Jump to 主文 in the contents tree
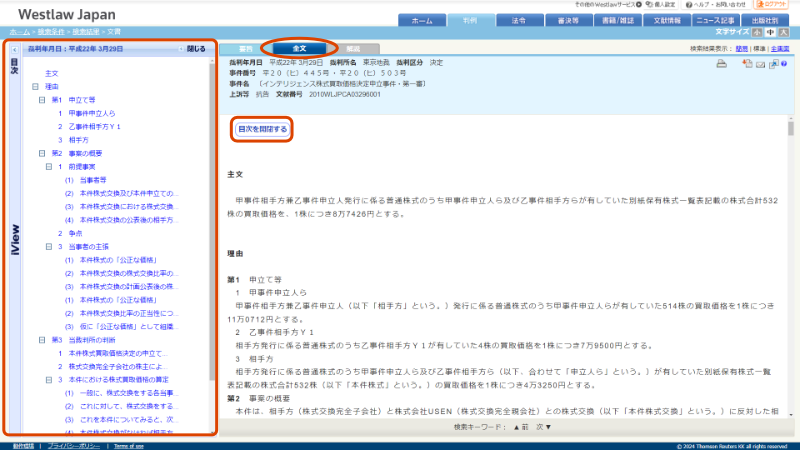This screenshot has width=800, height=450. tap(52, 74)
